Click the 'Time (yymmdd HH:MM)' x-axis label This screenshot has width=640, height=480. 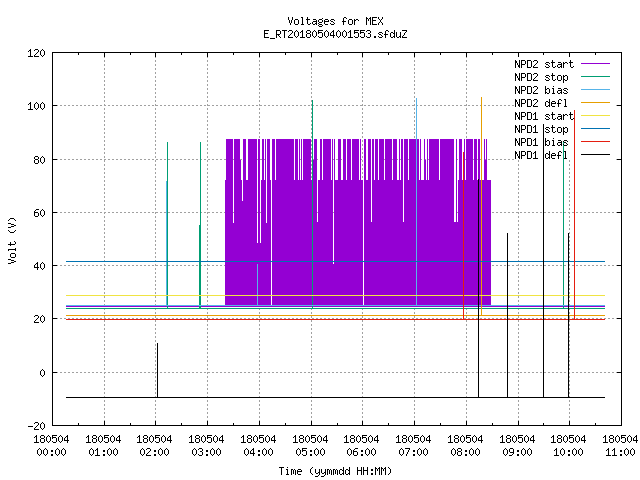[335, 471]
